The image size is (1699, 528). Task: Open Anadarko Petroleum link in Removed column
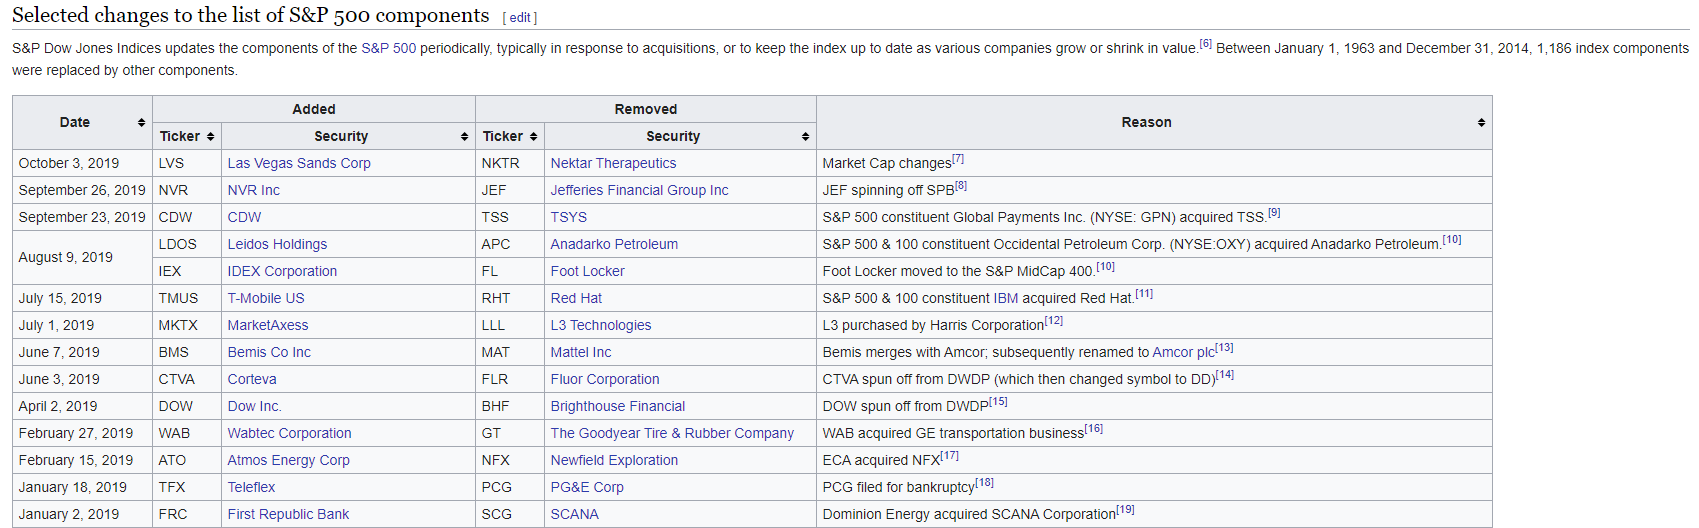(x=614, y=244)
